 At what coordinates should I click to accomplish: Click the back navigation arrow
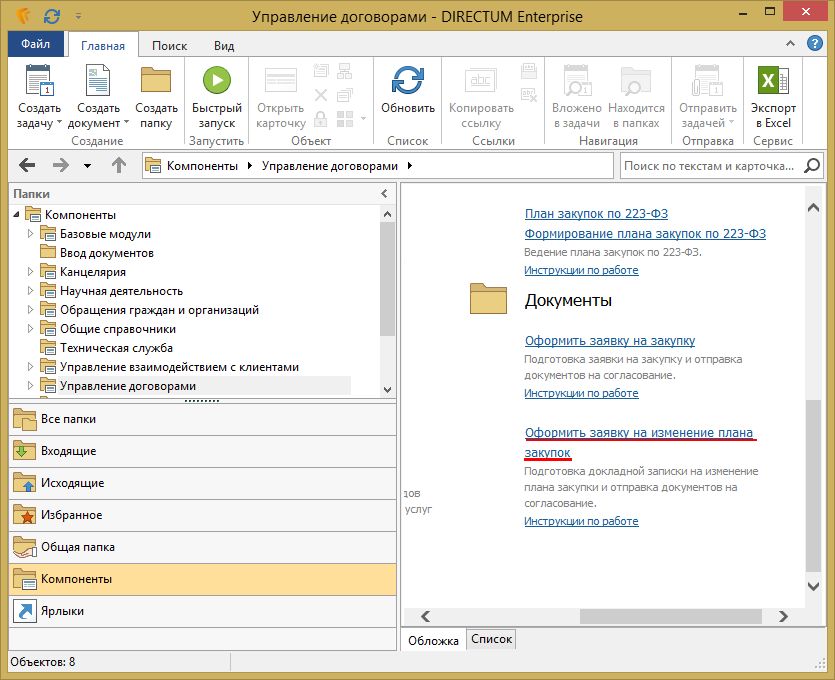tap(27, 165)
